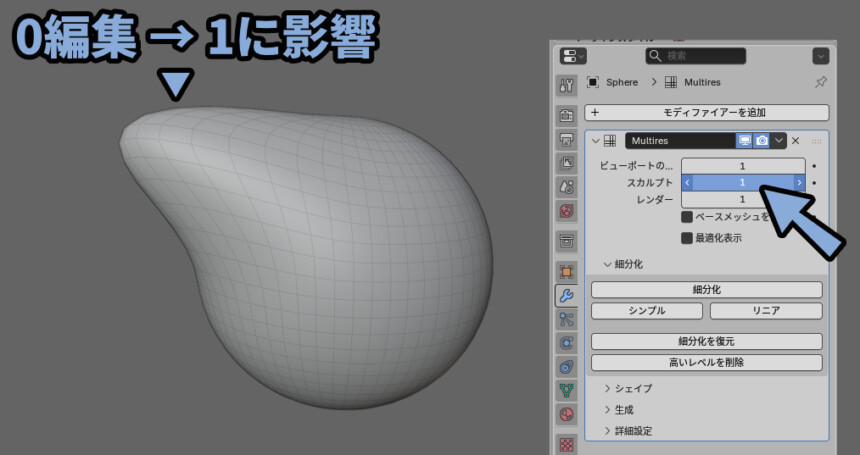Image resolution: width=860 pixels, height=455 pixels.
Task: Open the Tool properties tab icon
Action: click(567, 86)
